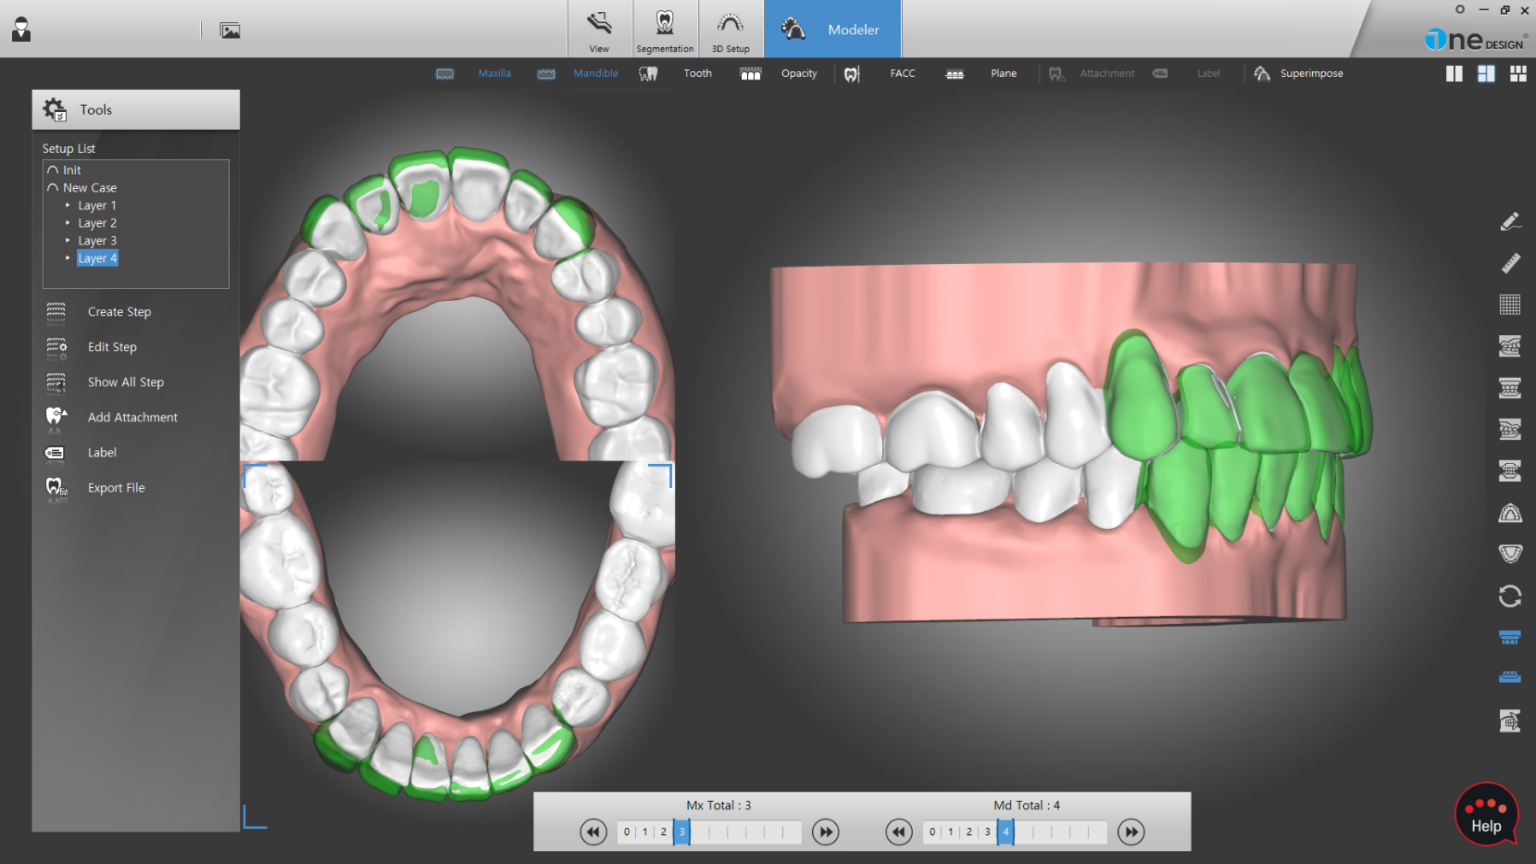Screen dimensions: 1536x864
Task: Expand the Layer 2 tree item
Action: pyautogui.click(x=68, y=223)
